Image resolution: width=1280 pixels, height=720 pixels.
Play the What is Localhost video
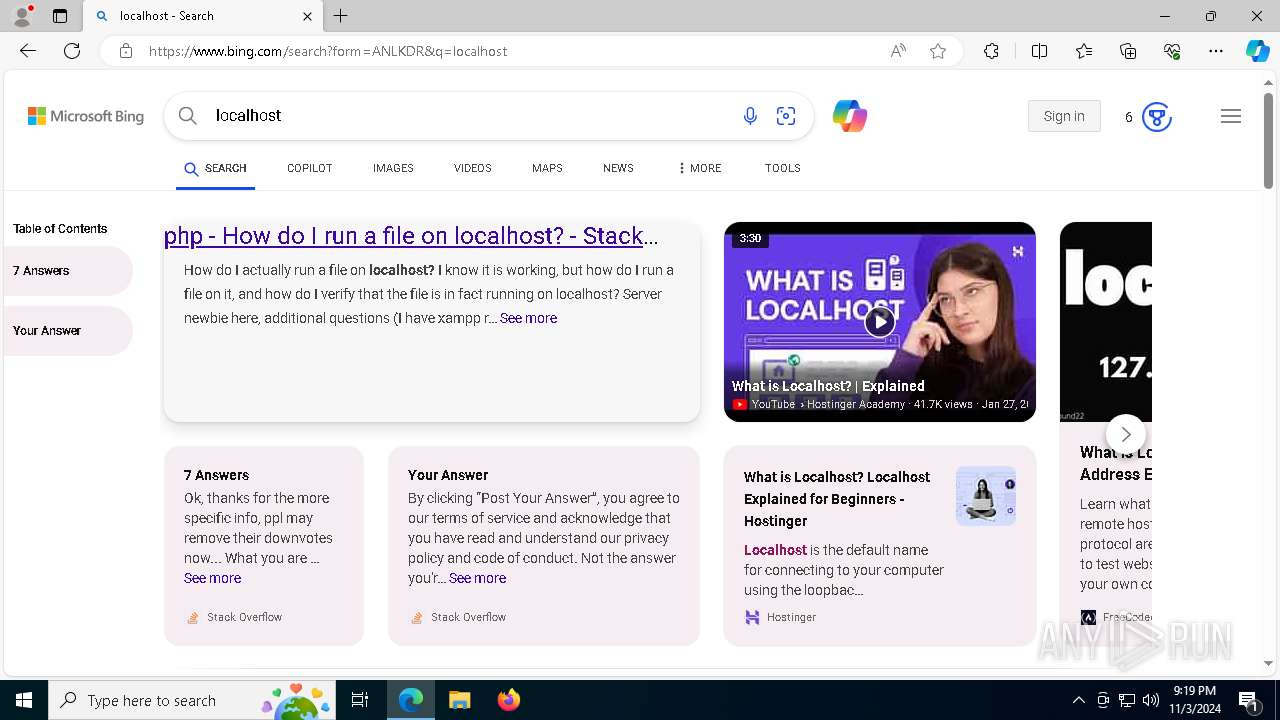[x=879, y=322]
